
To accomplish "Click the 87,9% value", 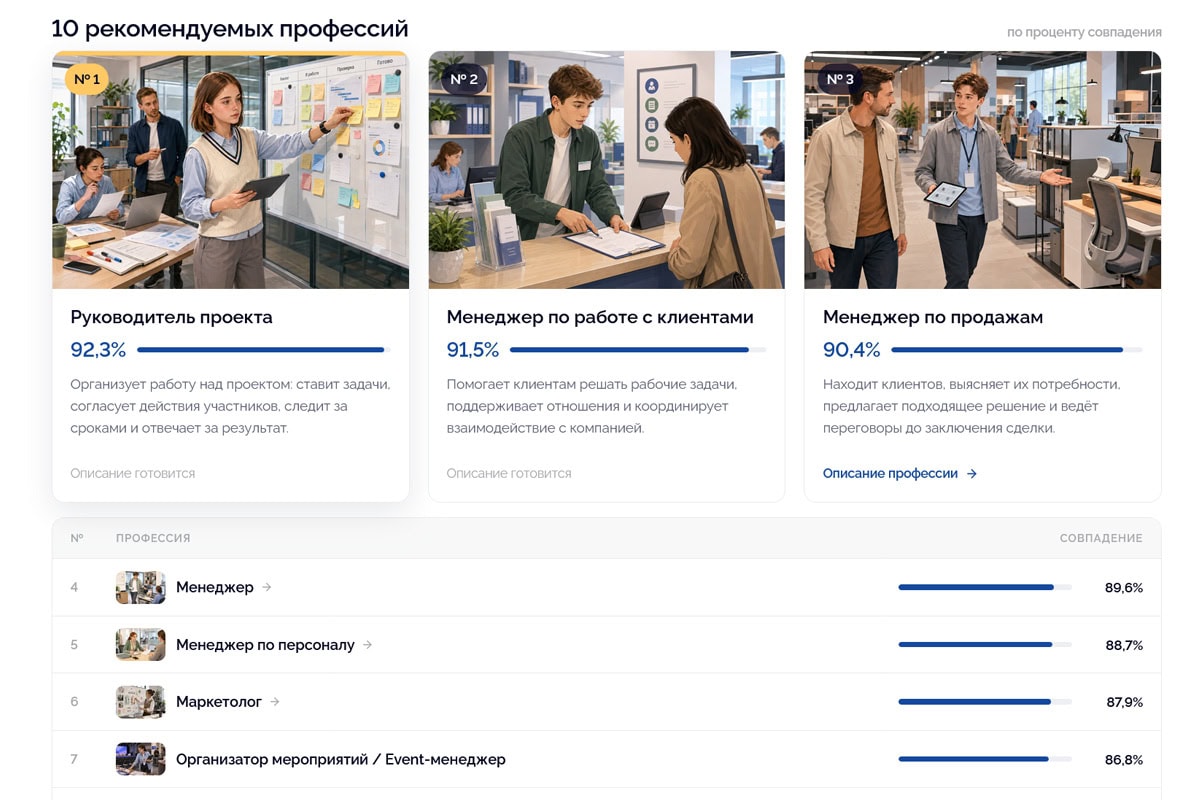I will coord(1125,702).
